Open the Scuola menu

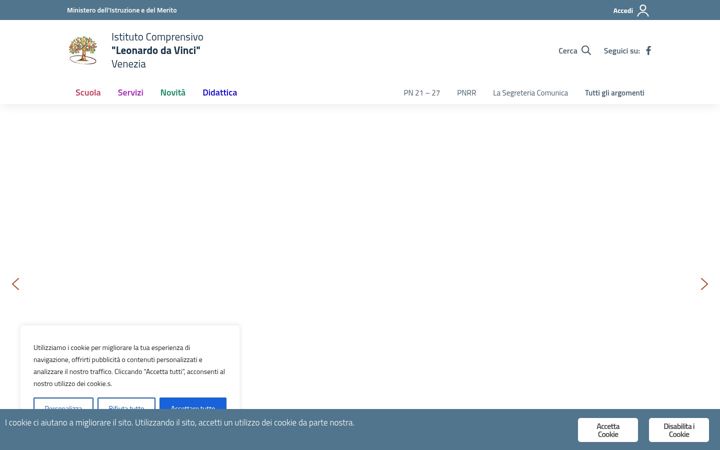tap(88, 93)
